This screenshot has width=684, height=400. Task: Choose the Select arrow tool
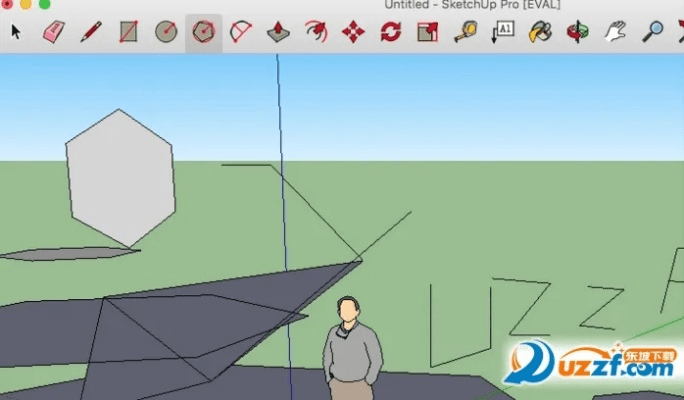click(16, 32)
